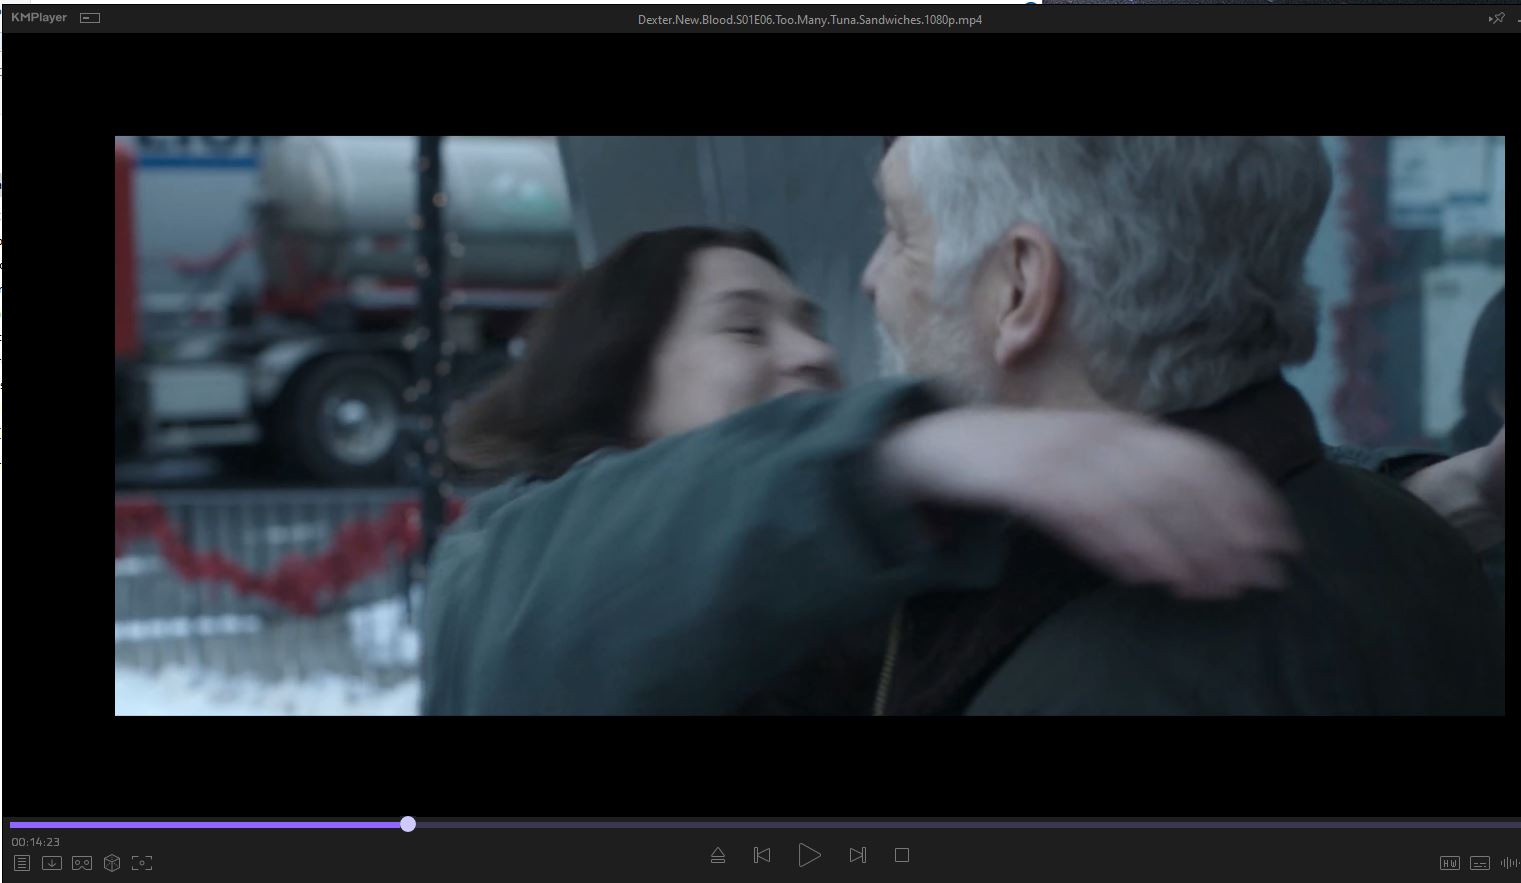This screenshot has width=1521, height=883.
Task: Click the download video icon
Action: (52, 863)
